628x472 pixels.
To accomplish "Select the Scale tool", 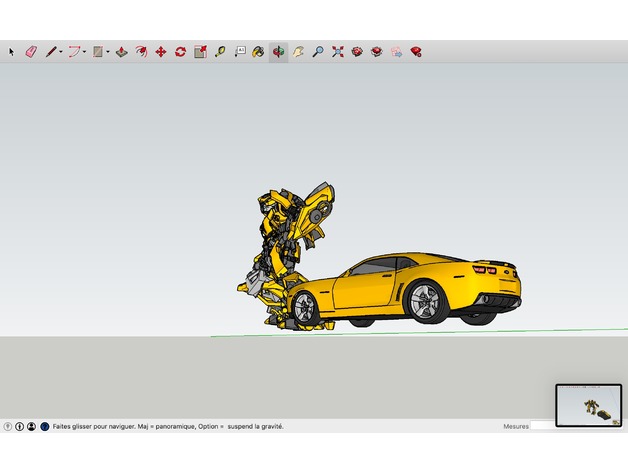I will (x=200, y=52).
